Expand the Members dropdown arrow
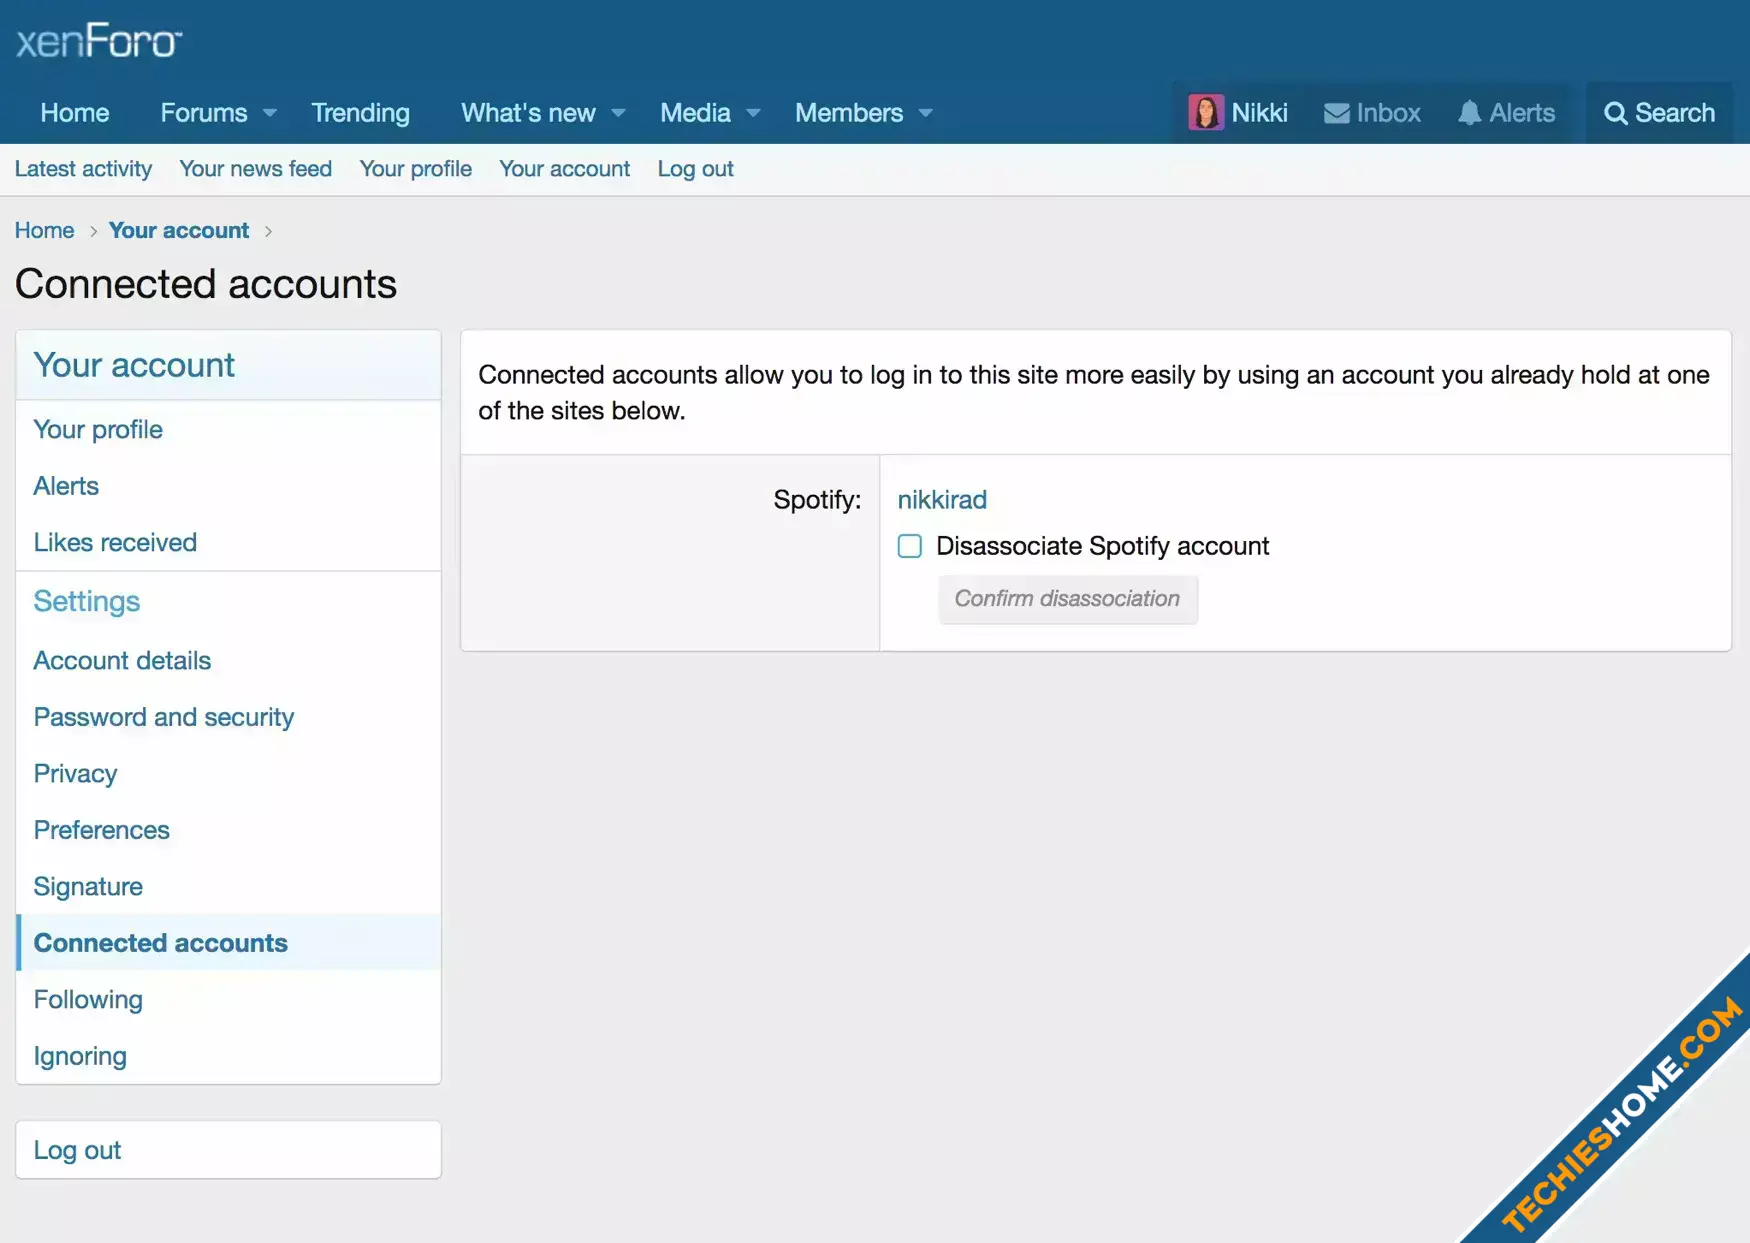The width and height of the screenshot is (1750, 1243). (x=926, y=113)
